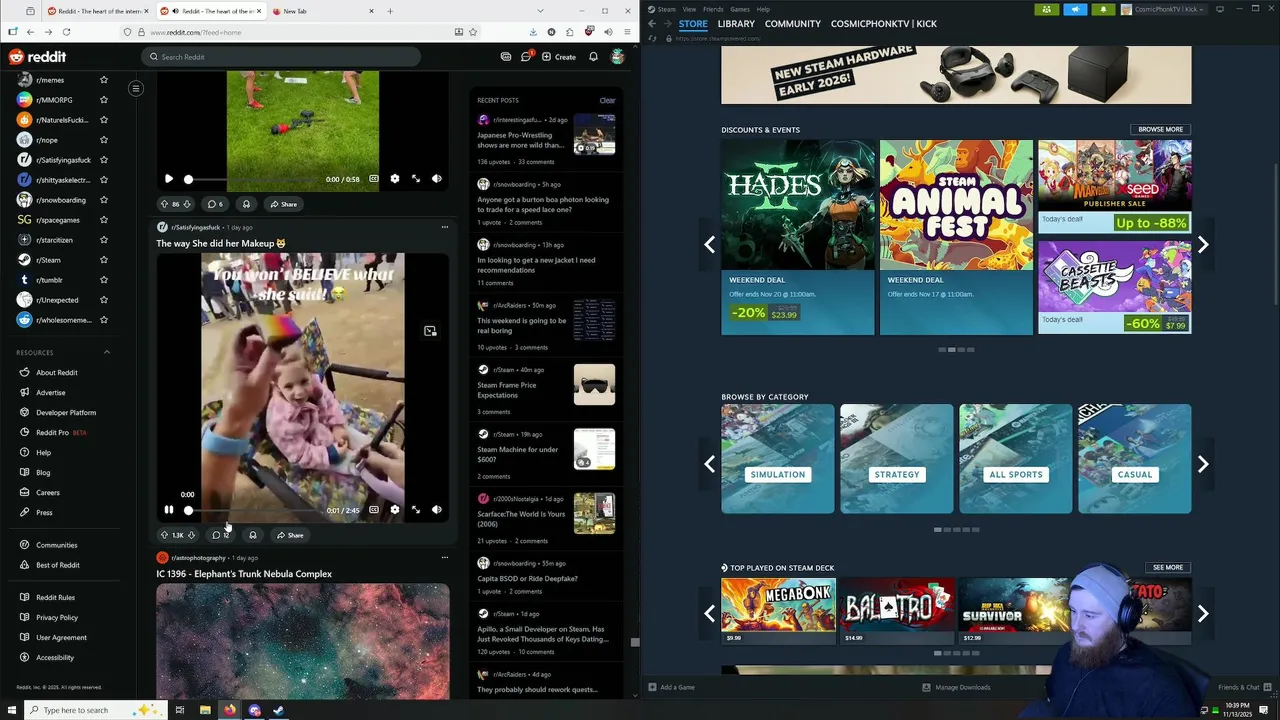
Task: Share the makeup post
Action: click(290, 535)
